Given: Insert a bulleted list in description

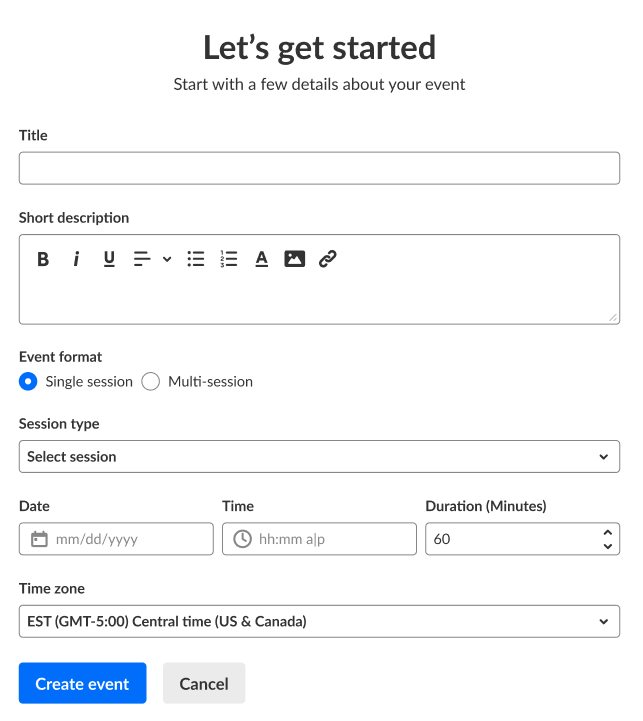Looking at the screenshot, I should (196, 259).
